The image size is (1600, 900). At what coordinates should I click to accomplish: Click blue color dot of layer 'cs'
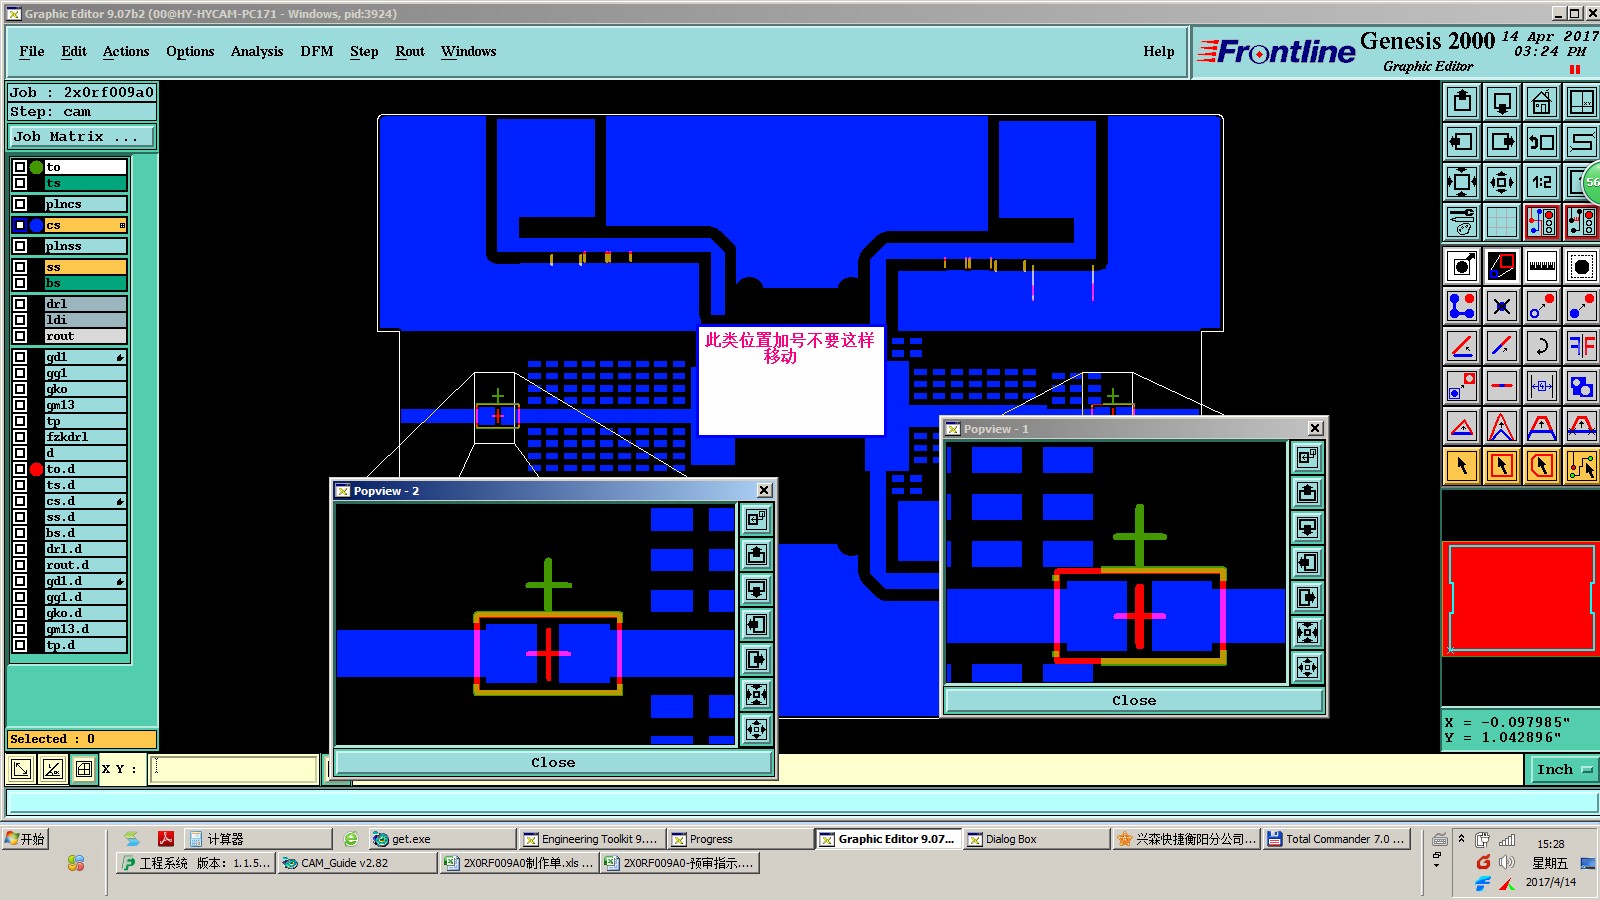pyautogui.click(x=37, y=225)
